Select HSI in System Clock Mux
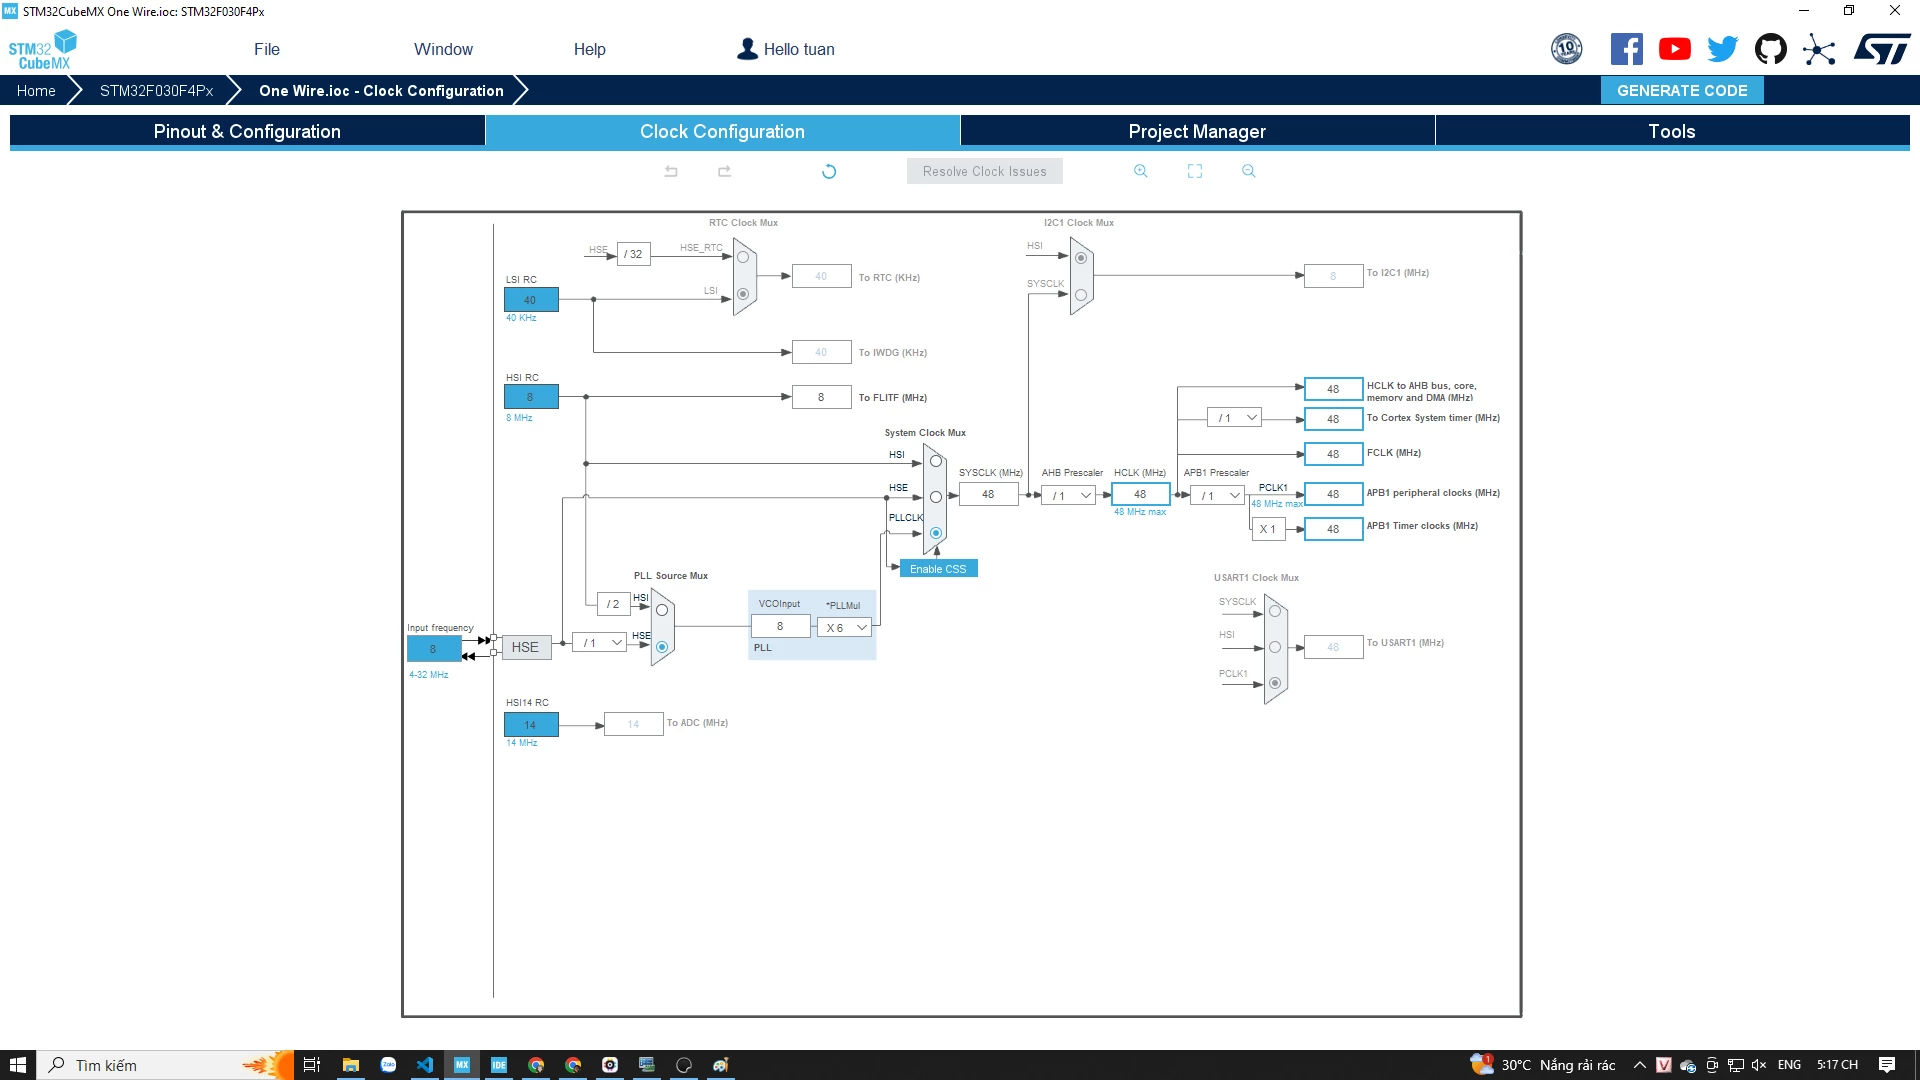Viewport: 1920px width, 1080px height. coord(936,461)
